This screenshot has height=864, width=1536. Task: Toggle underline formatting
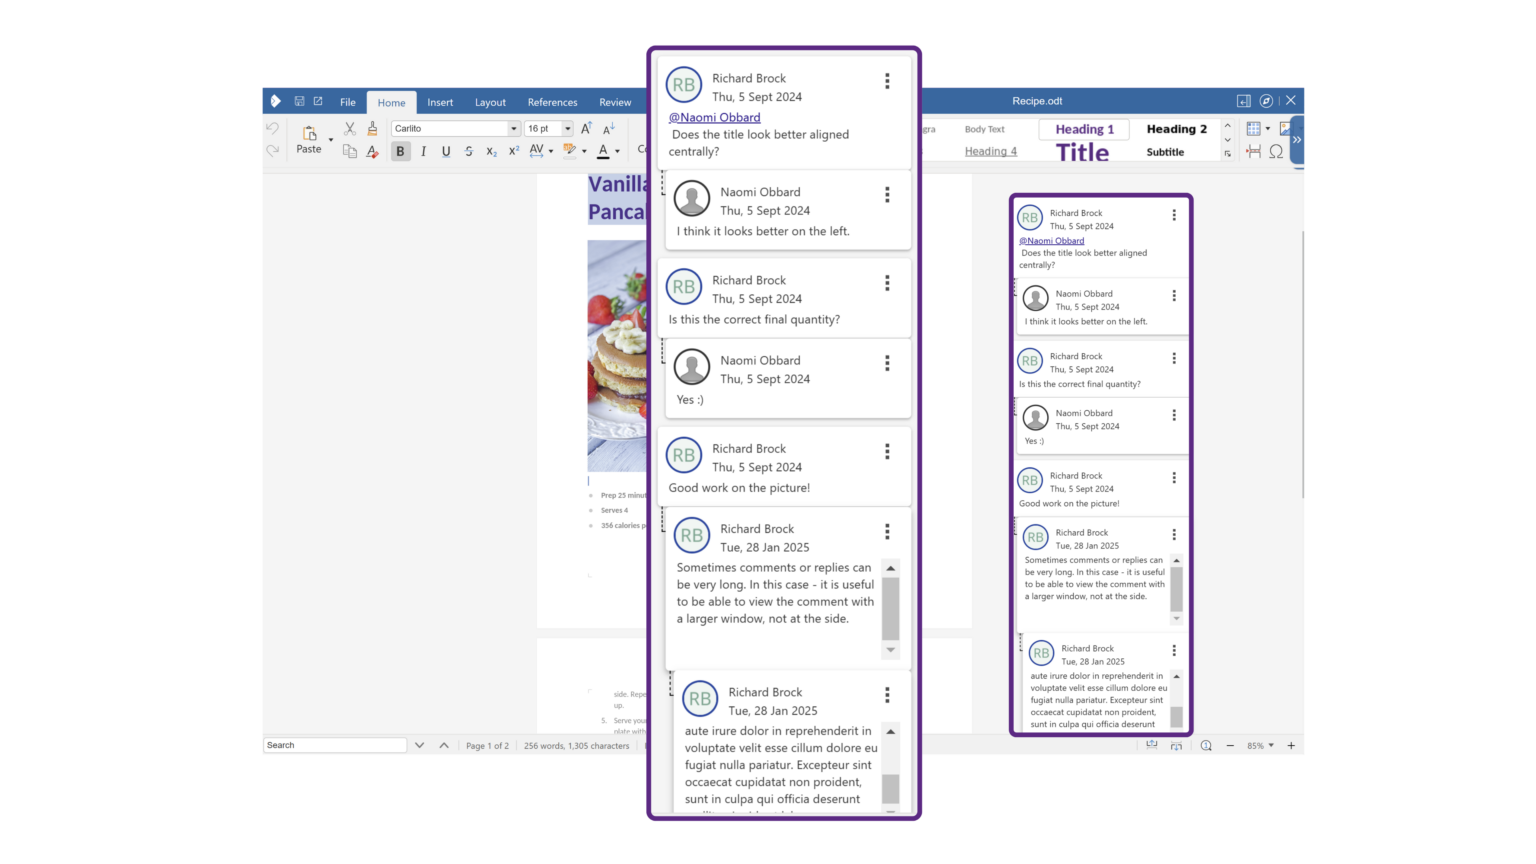(x=446, y=152)
